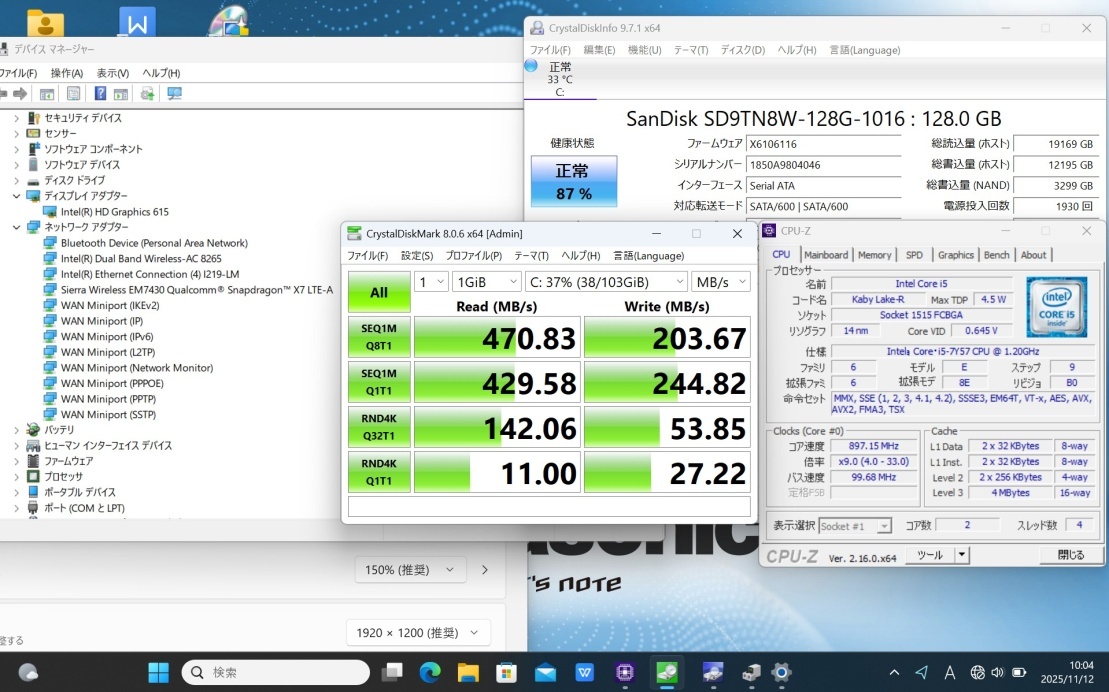Click the C: drive health status indicator

click(x=560, y=79)
